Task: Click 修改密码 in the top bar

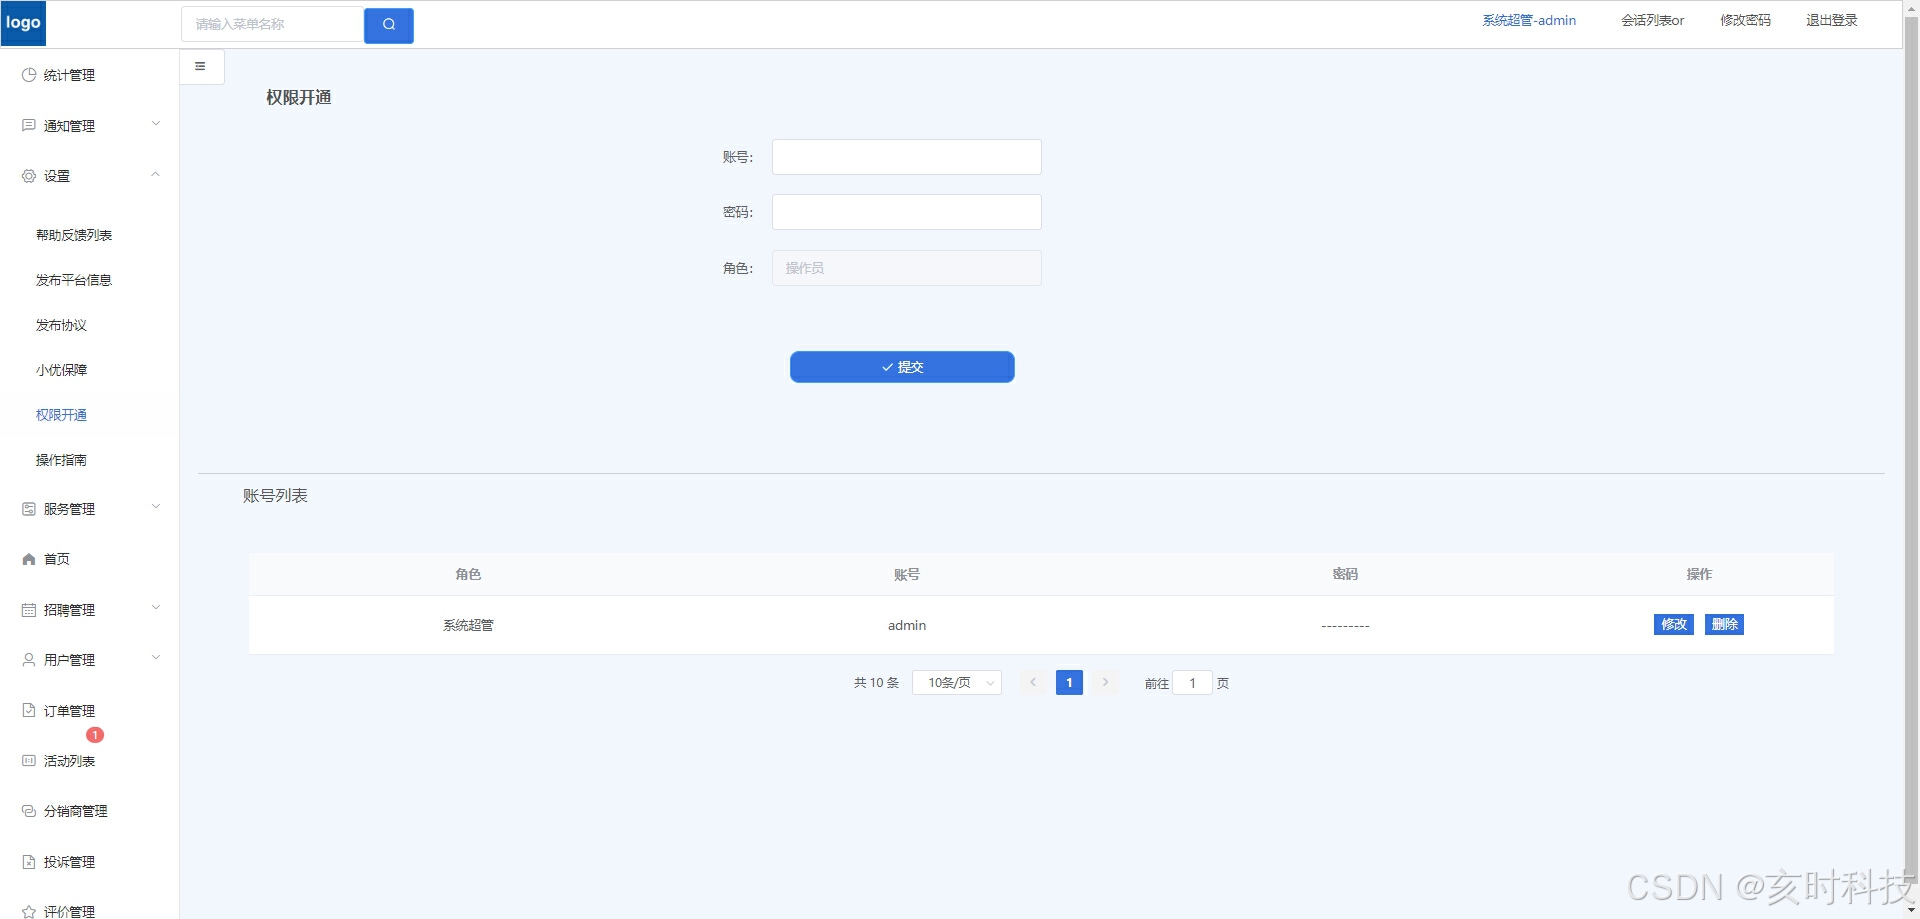Action: (x=1745, y=20)
